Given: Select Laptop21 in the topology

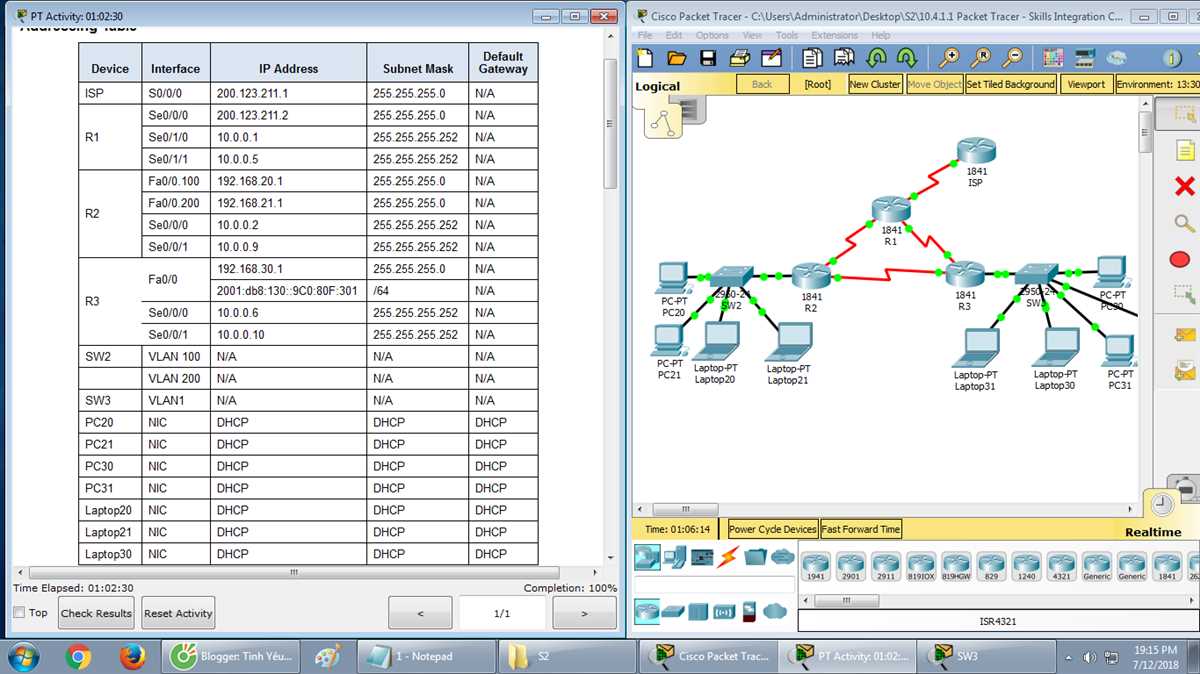Looking at the screenshot, I should [x=788, y=343].
